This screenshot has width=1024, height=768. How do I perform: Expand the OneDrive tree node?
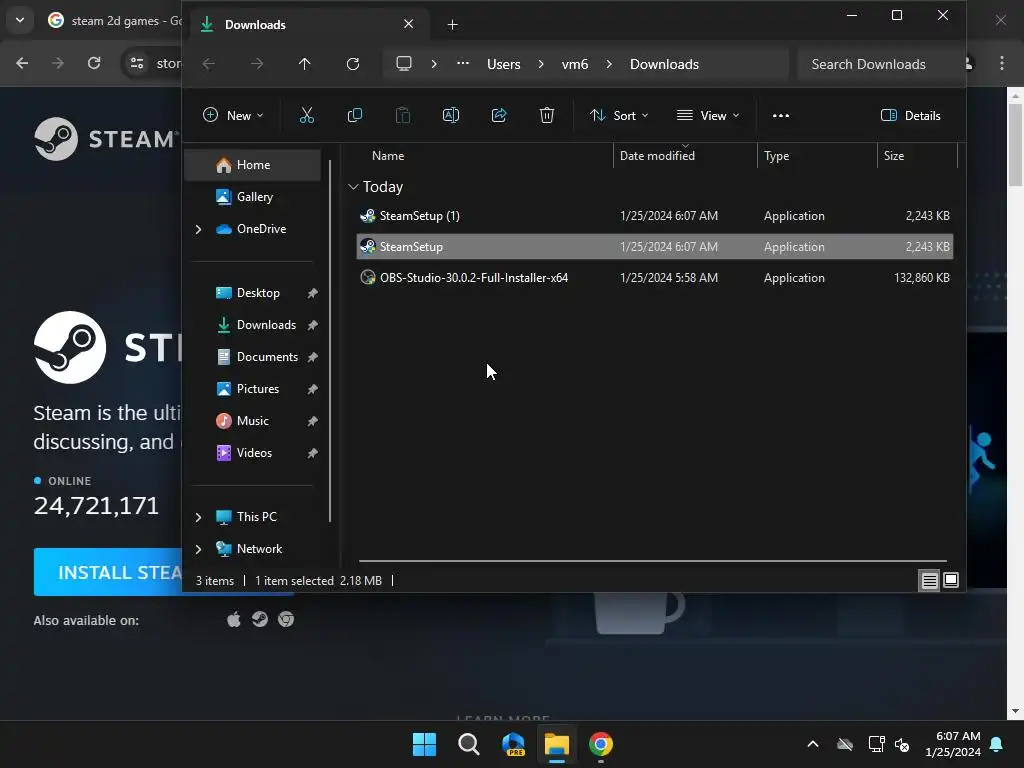[x=199, y=229]
